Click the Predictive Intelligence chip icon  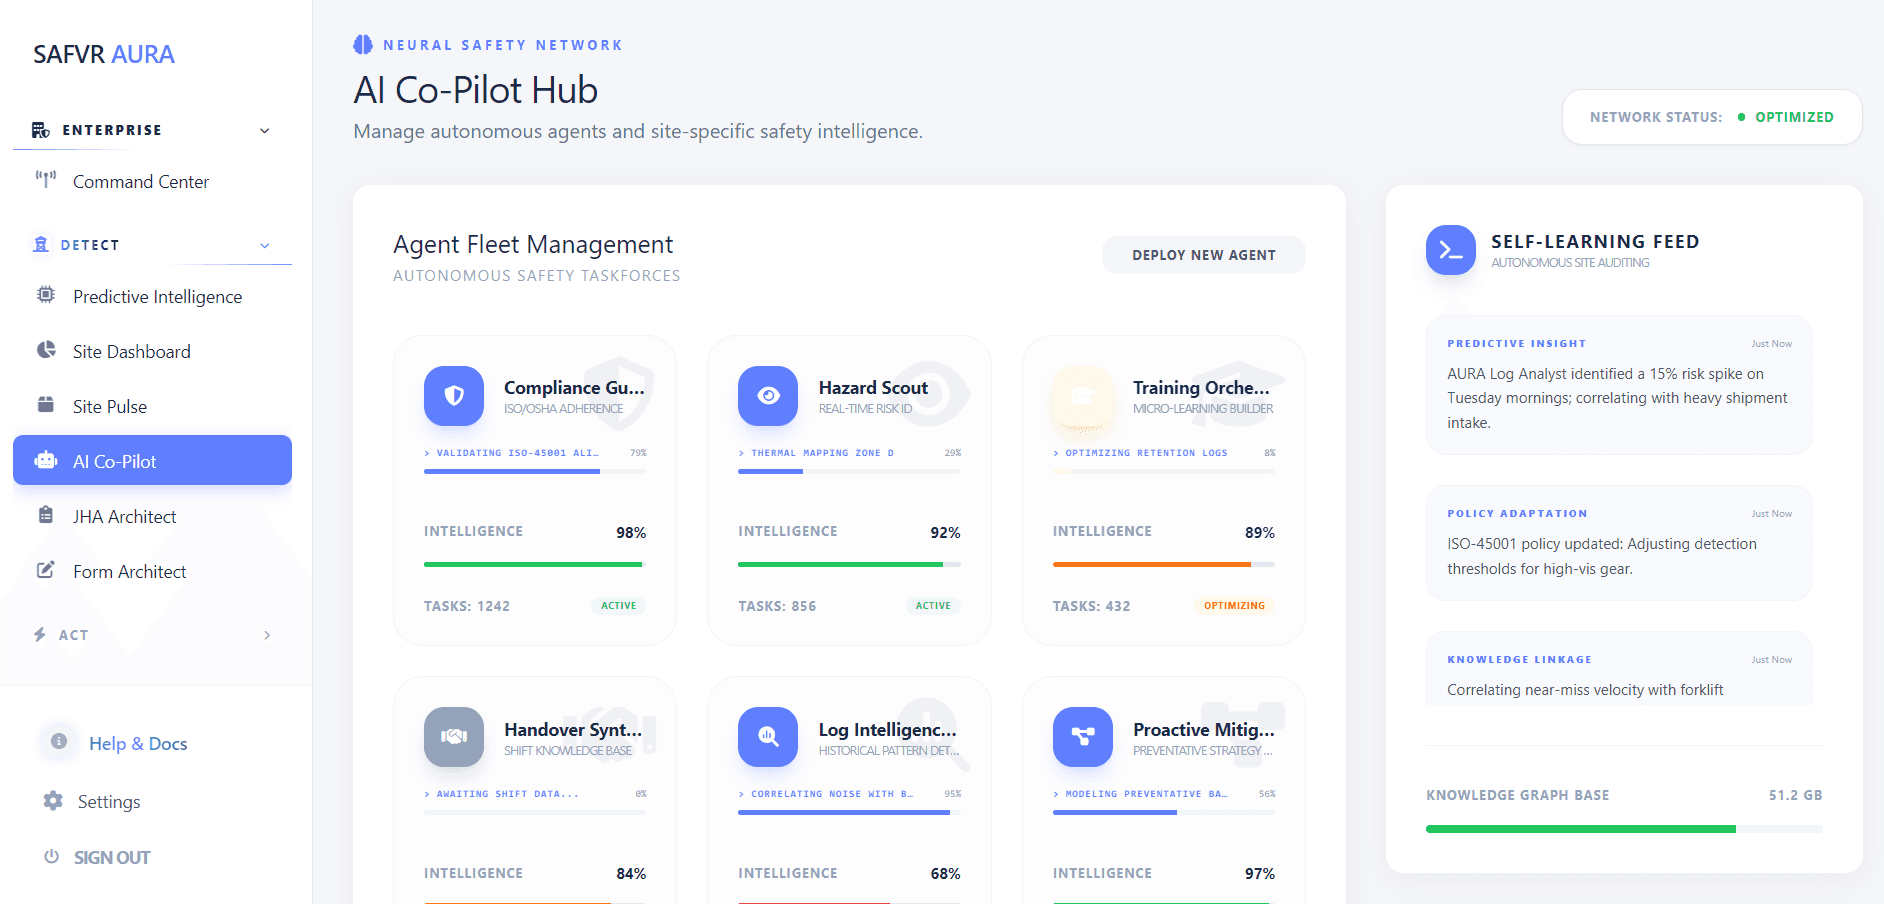[x=46, y=295]
